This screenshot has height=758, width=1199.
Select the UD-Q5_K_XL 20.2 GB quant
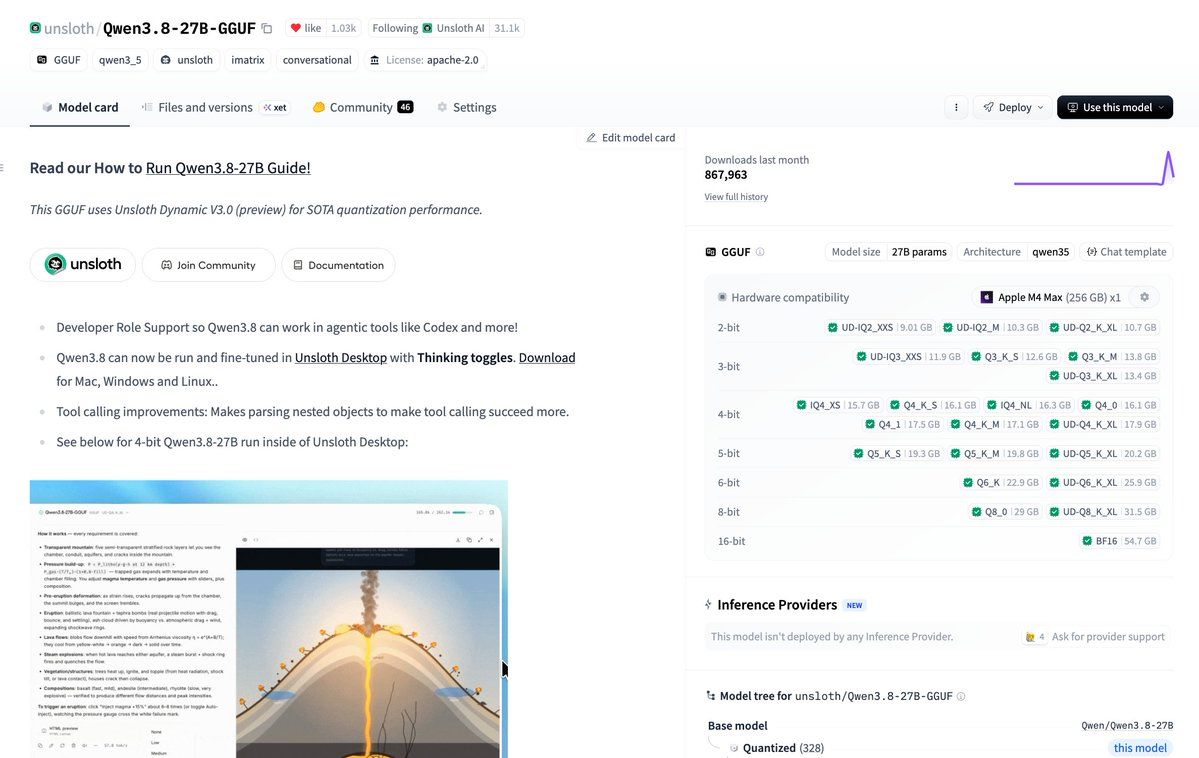coord(1103,454)
